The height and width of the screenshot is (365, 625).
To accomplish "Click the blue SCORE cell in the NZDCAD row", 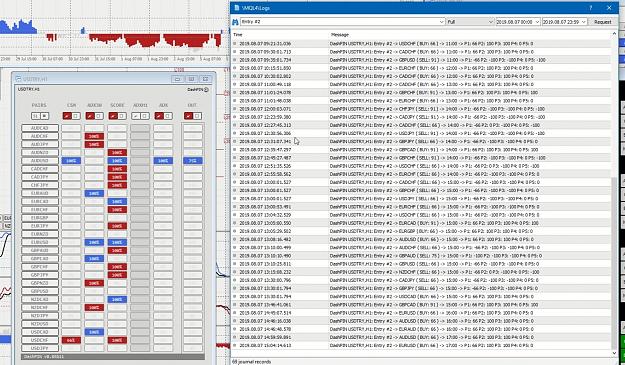I will (x=117, y=299).
